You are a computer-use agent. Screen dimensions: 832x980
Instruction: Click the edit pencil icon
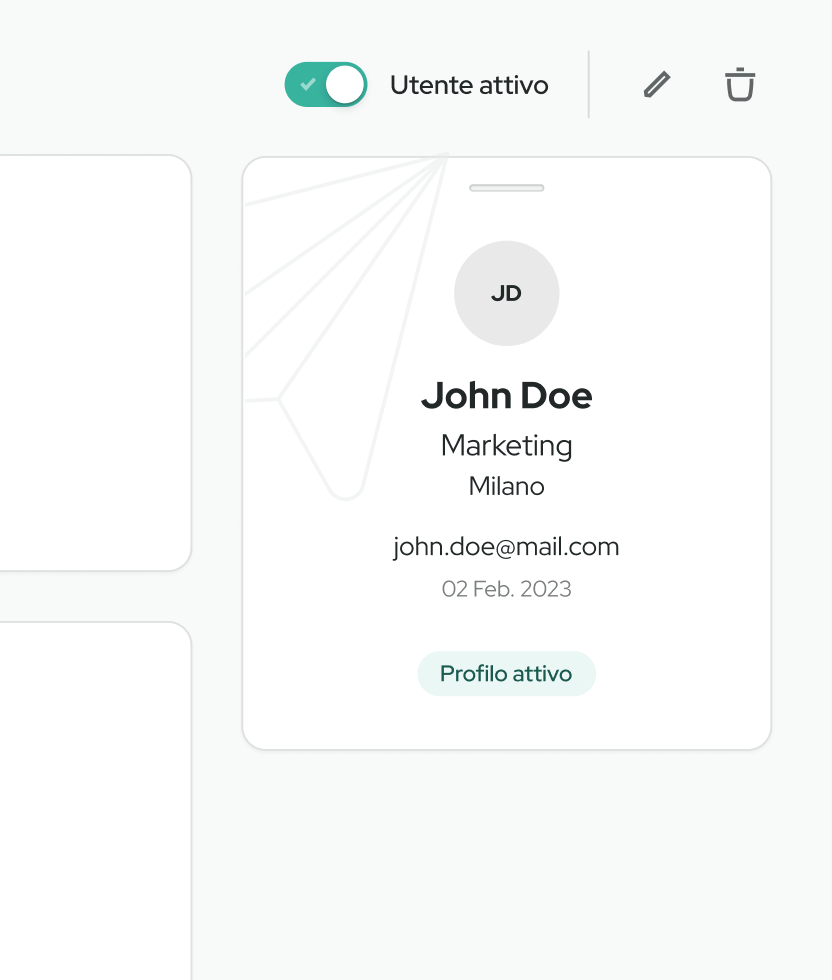[x=656, y=85]
